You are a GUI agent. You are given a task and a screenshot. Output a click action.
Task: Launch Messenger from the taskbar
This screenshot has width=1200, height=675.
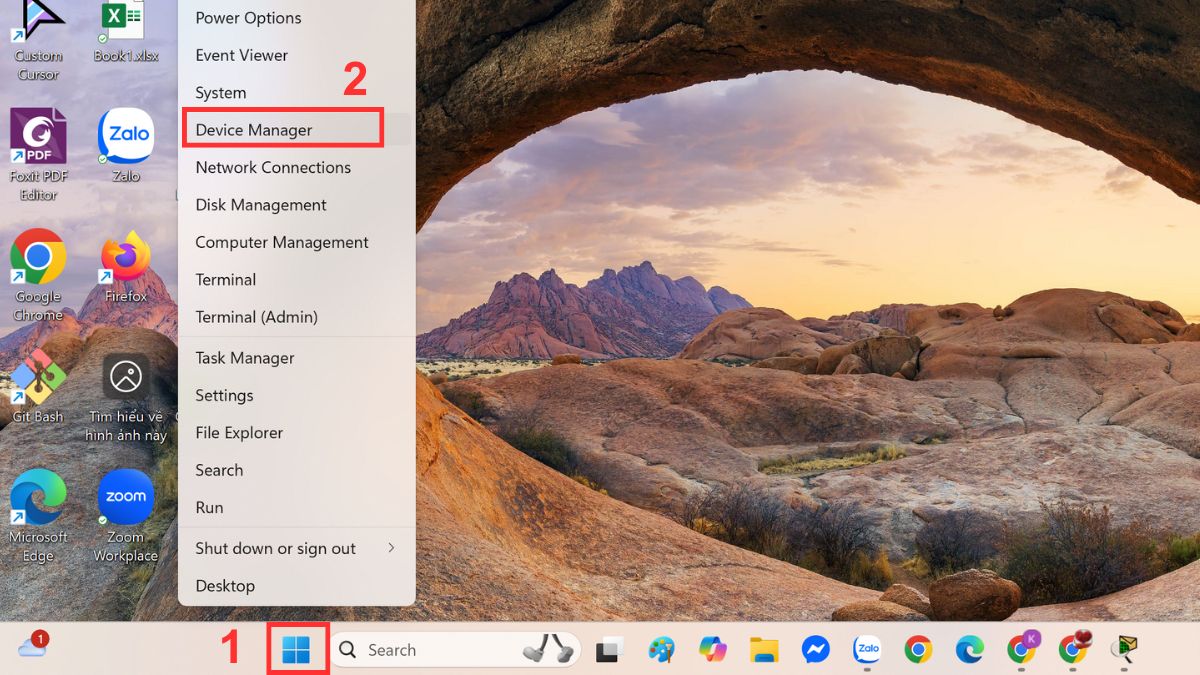(x=815, y=649)
